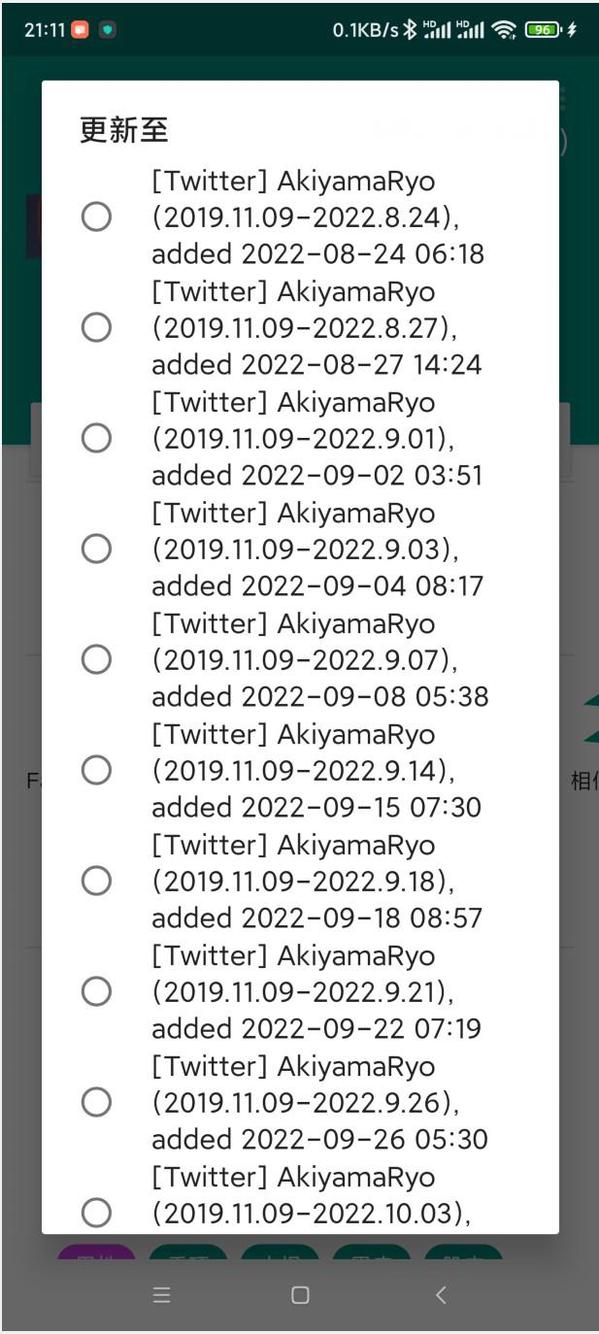Select the 2019.11.09–2022.10.03 version at bottom
Viewport: 599px width, 1334px height.
tap(96, 1213)
